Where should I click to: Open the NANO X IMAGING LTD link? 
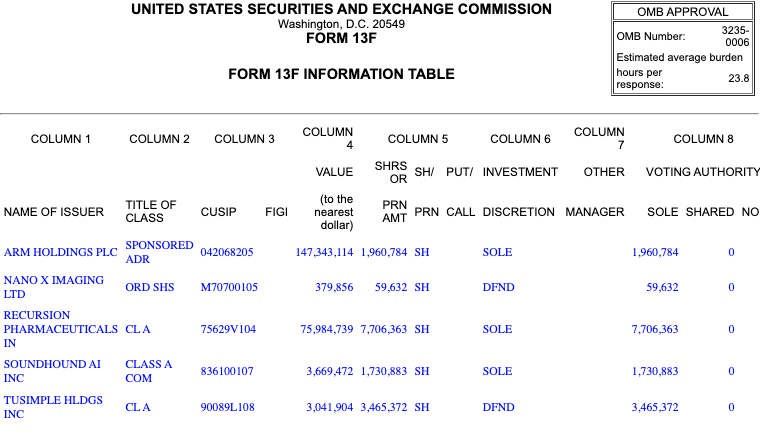pyautogui.click(x=54, y=287)
